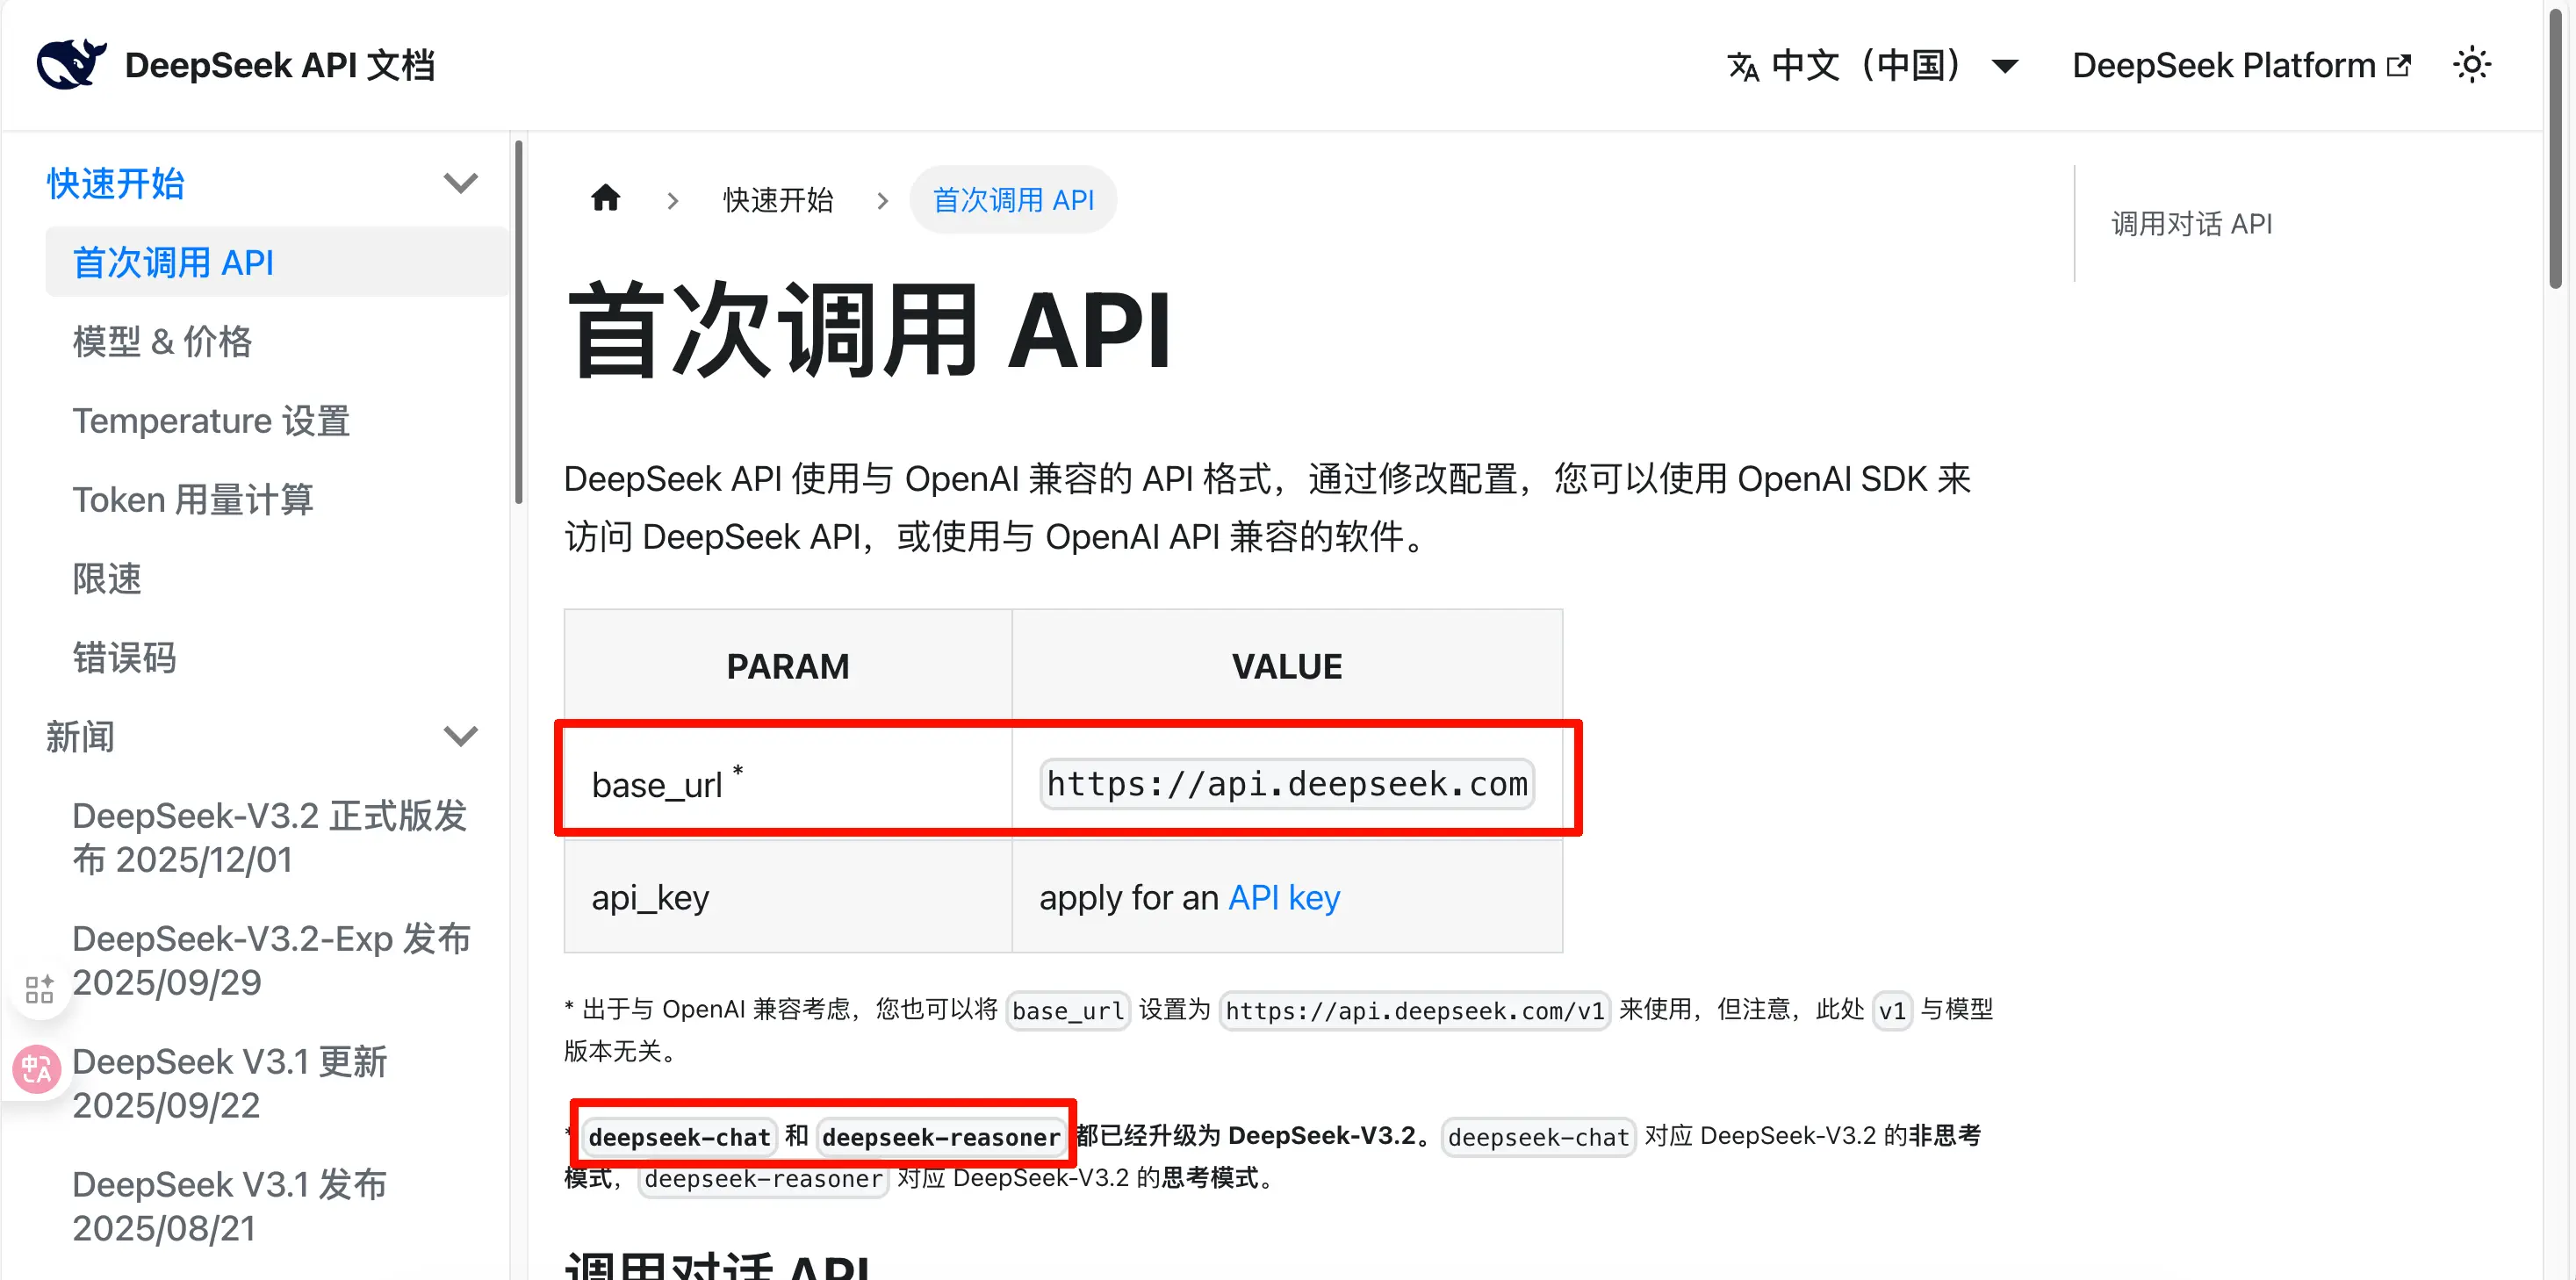
Task: Open 限速 sidebar page
Action: pos(107,578)
